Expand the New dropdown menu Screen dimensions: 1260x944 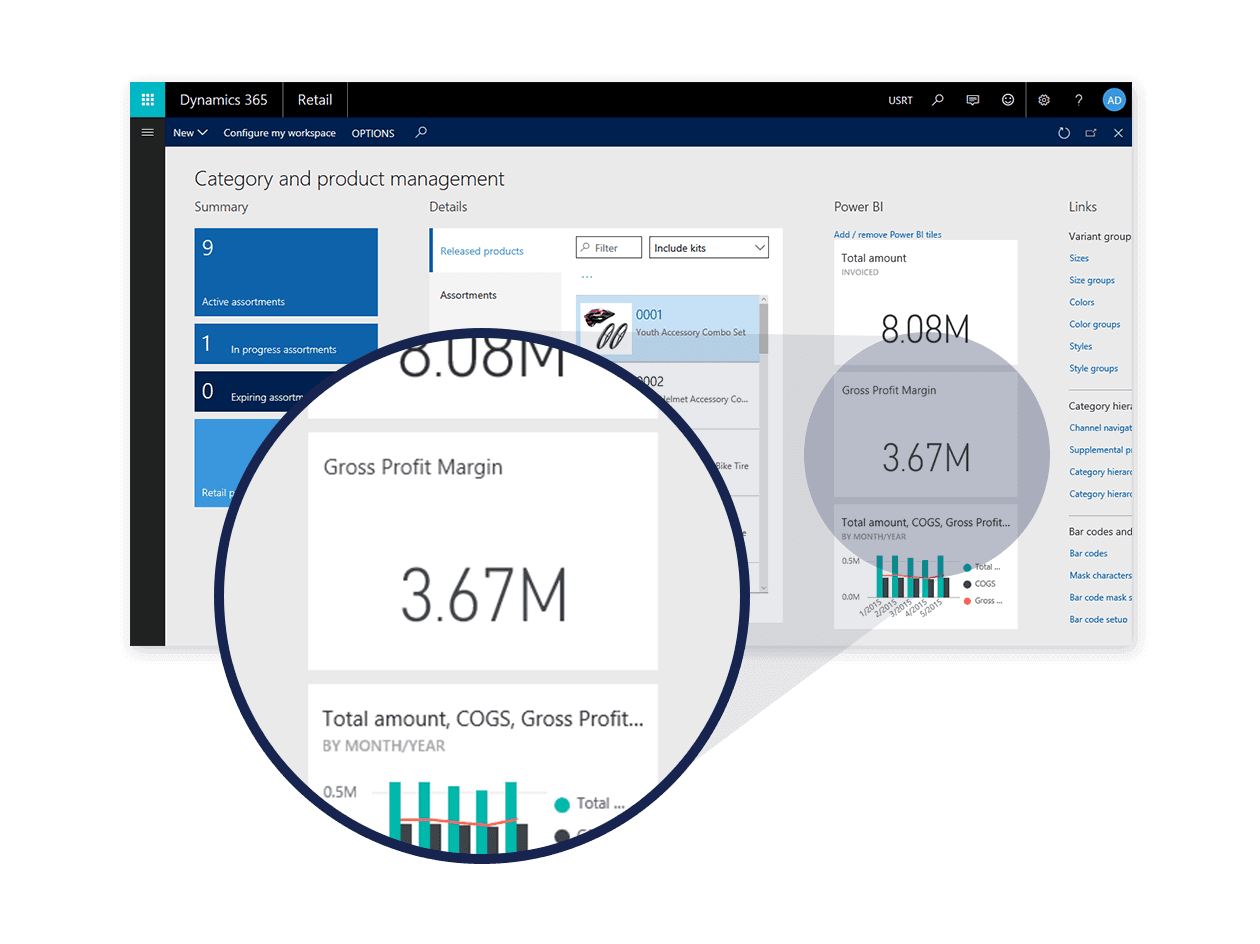[x=190, y=133]
